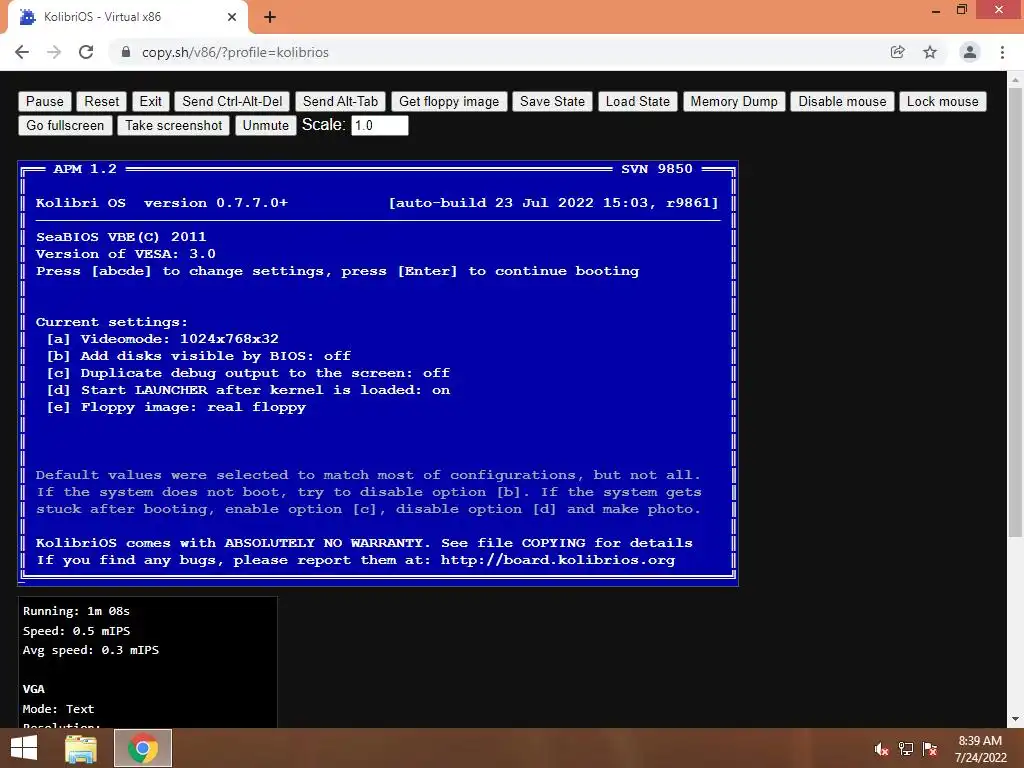Open the Chrome profile avatar

[x=970, y=52]
